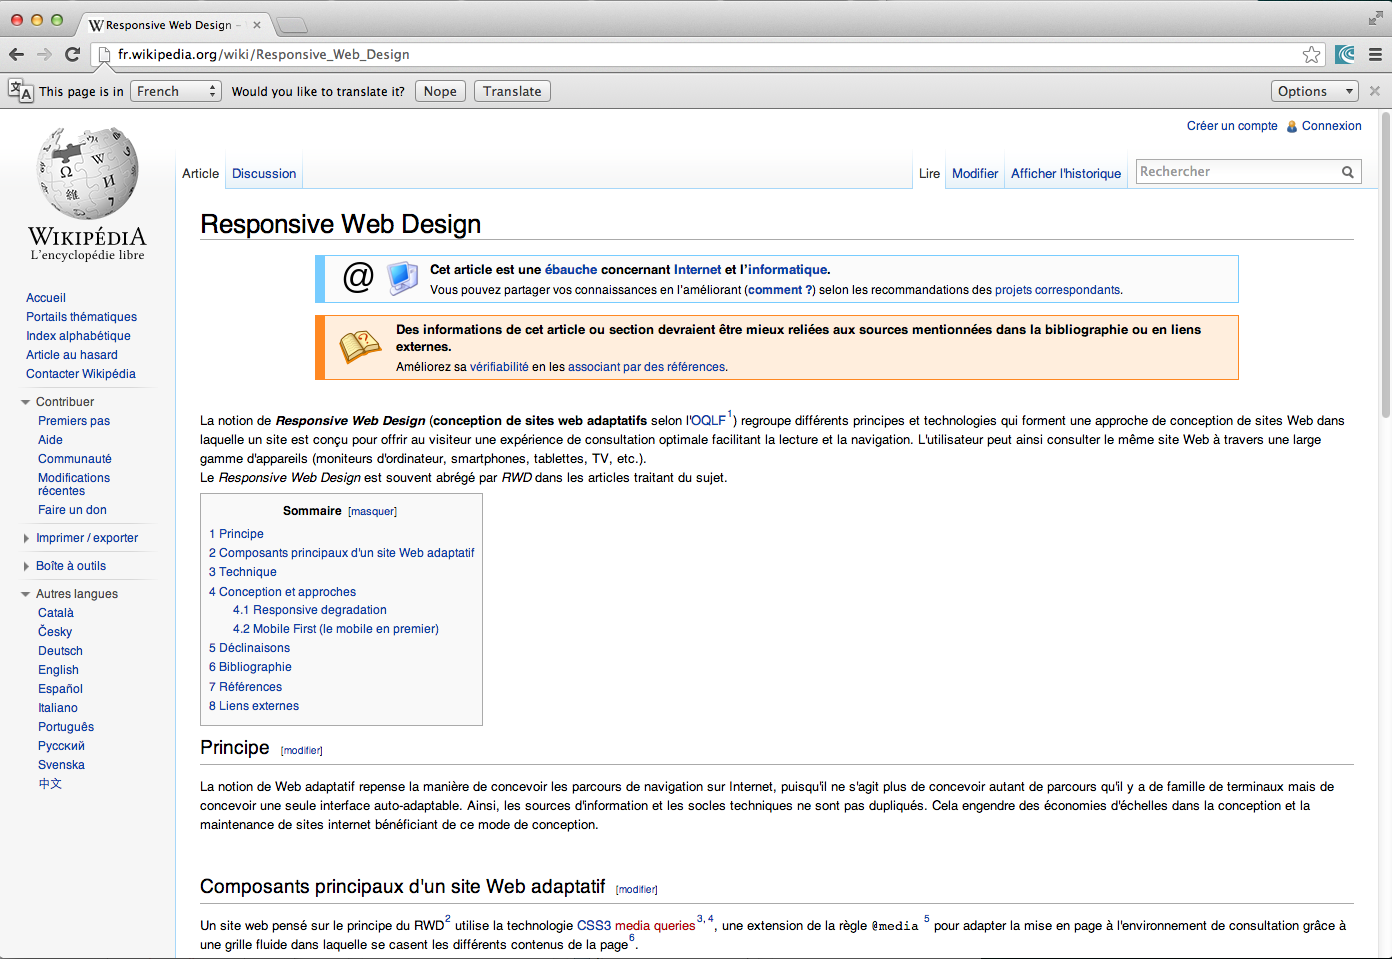
Task: Click the ébauche link in stub notice
Action: pos(571,270)
